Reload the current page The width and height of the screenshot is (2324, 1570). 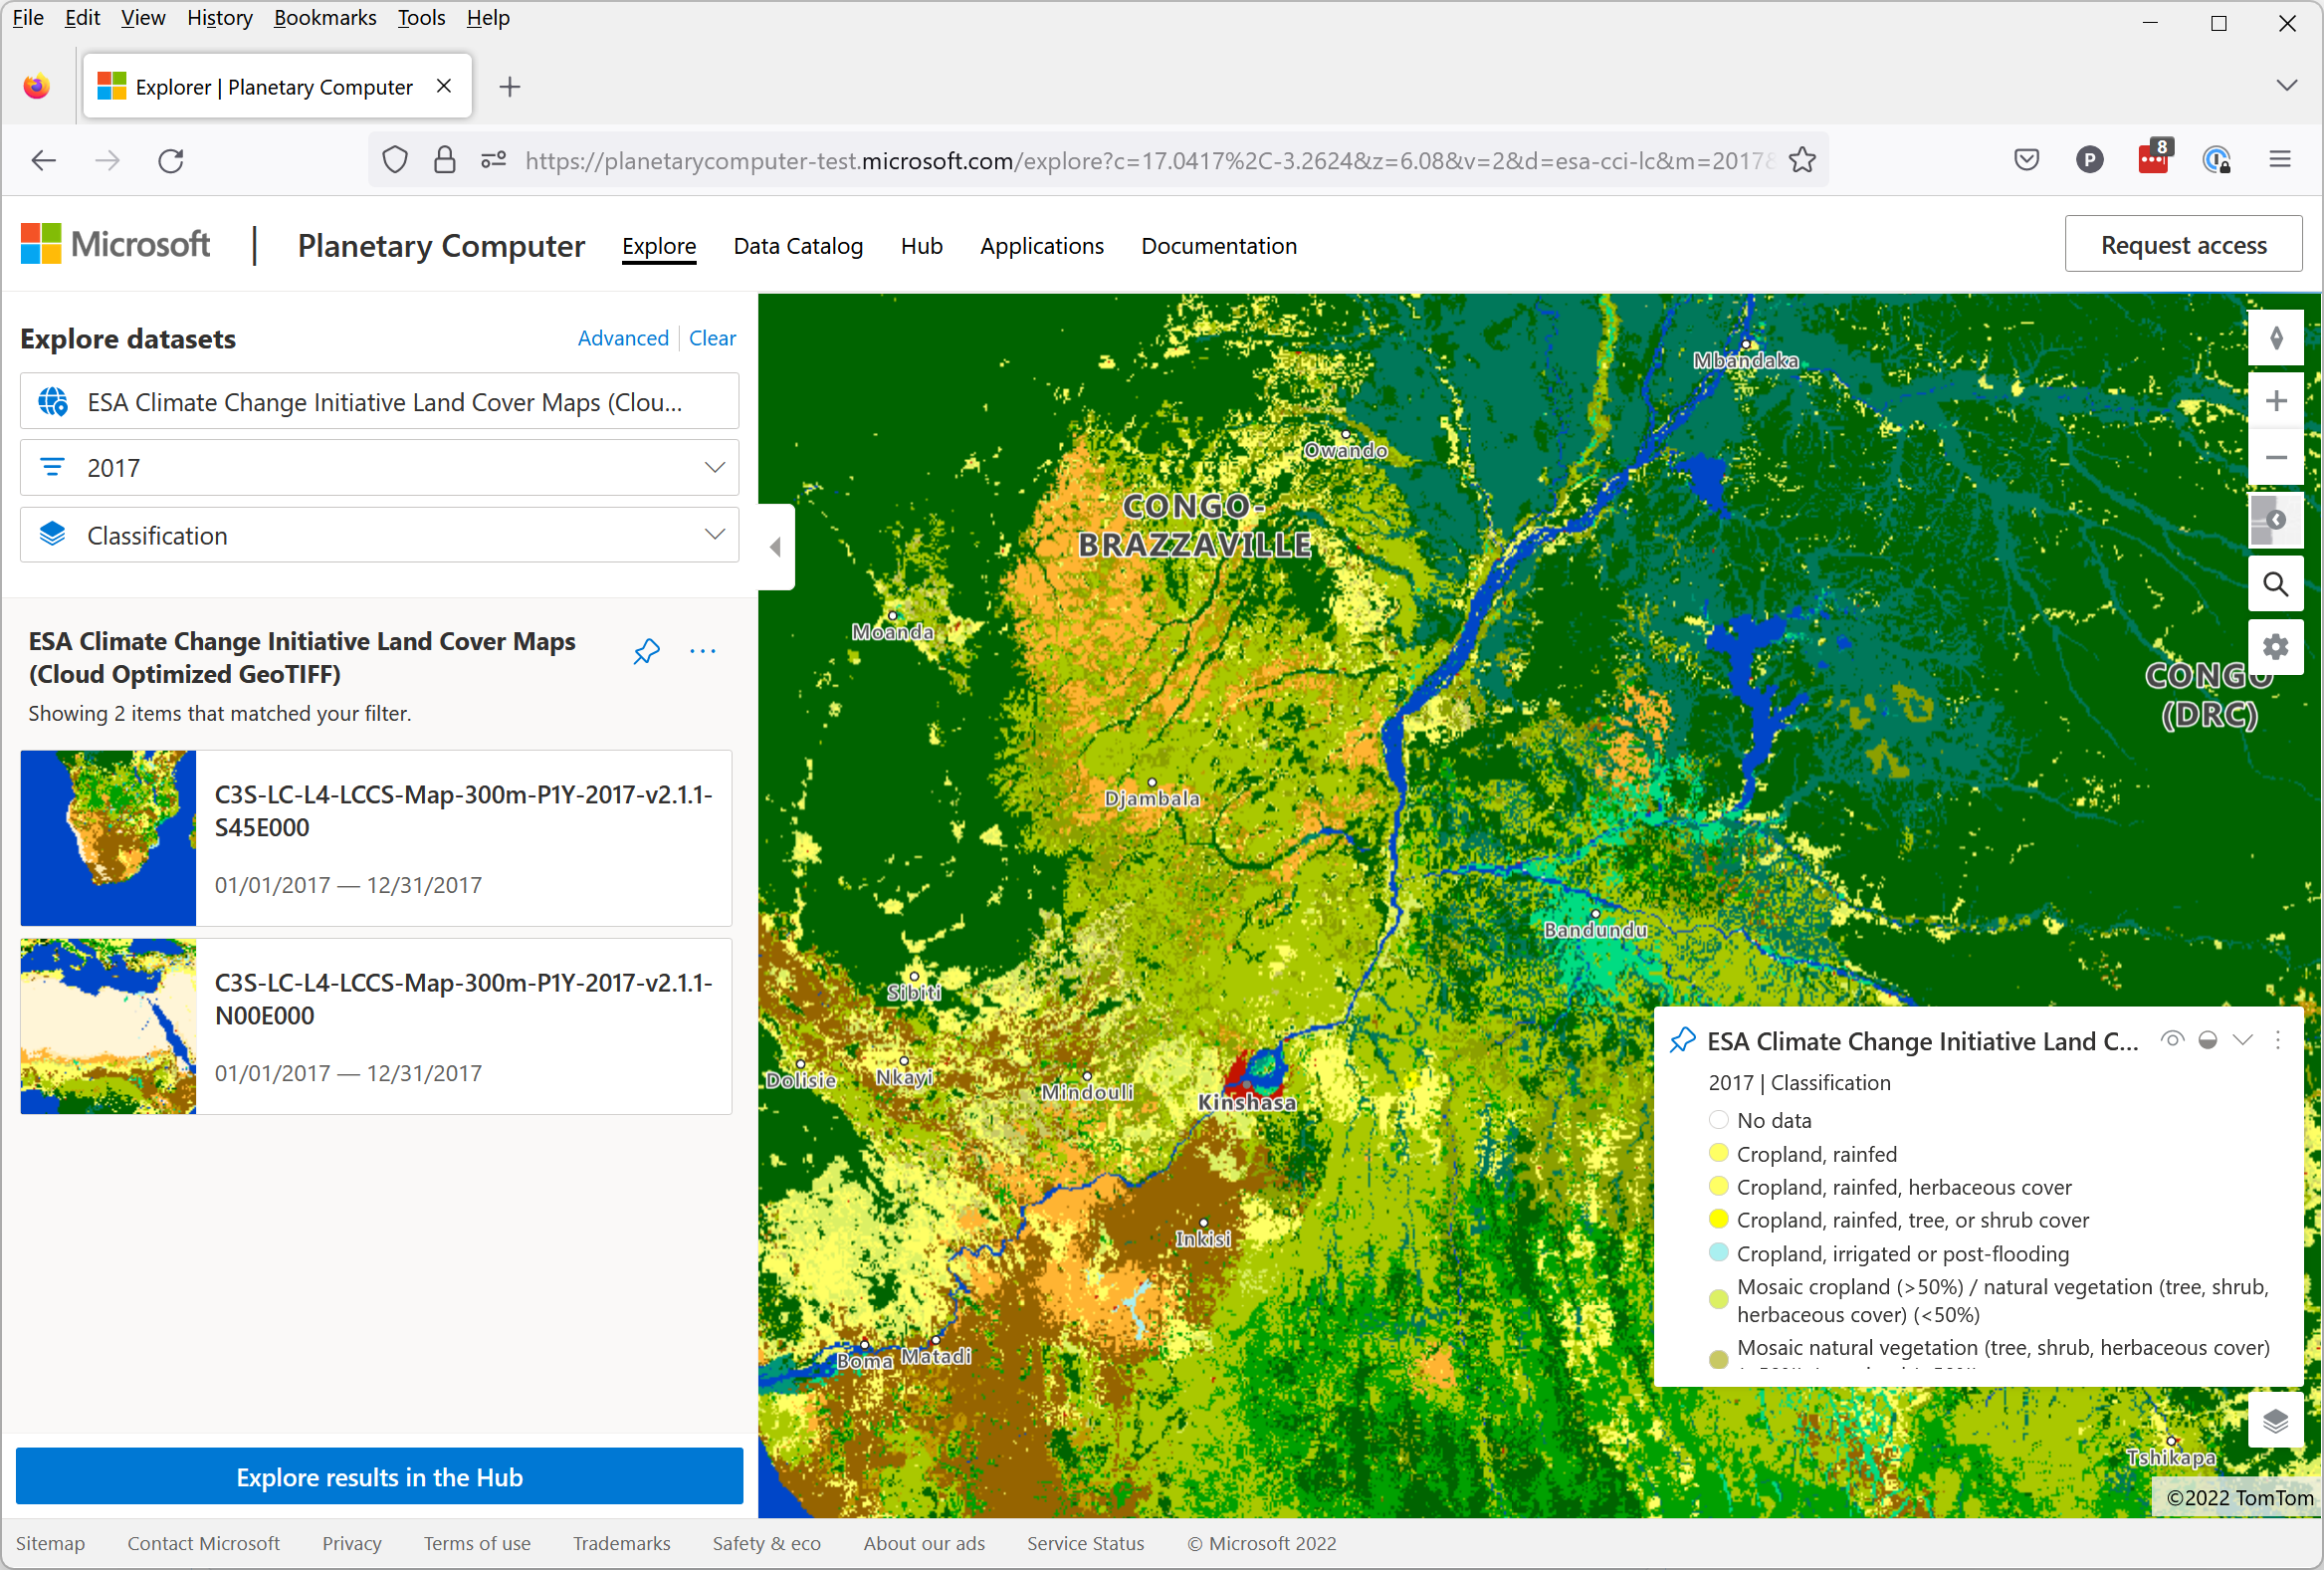pyautogui.click(x=171, y=160)
